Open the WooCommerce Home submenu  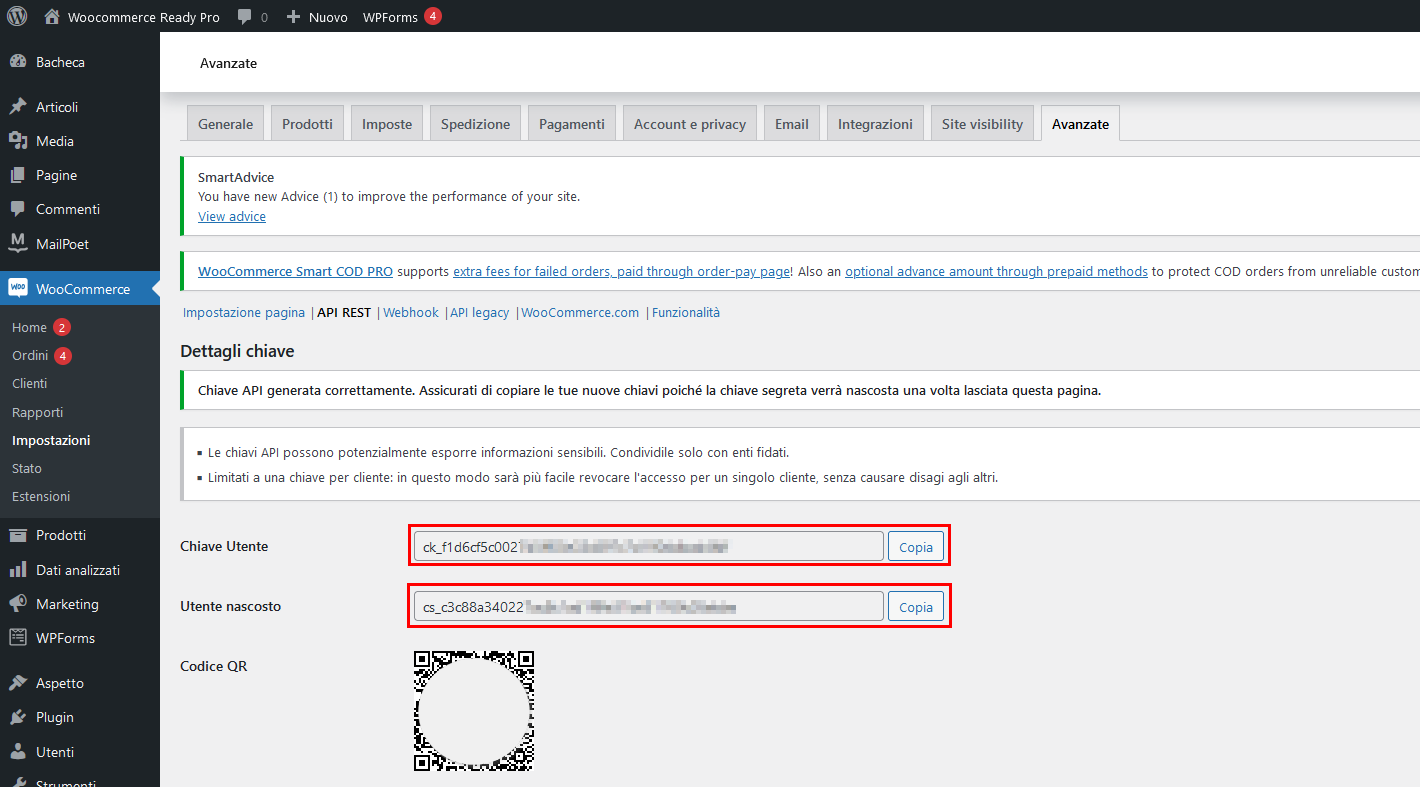coord(29,327)
